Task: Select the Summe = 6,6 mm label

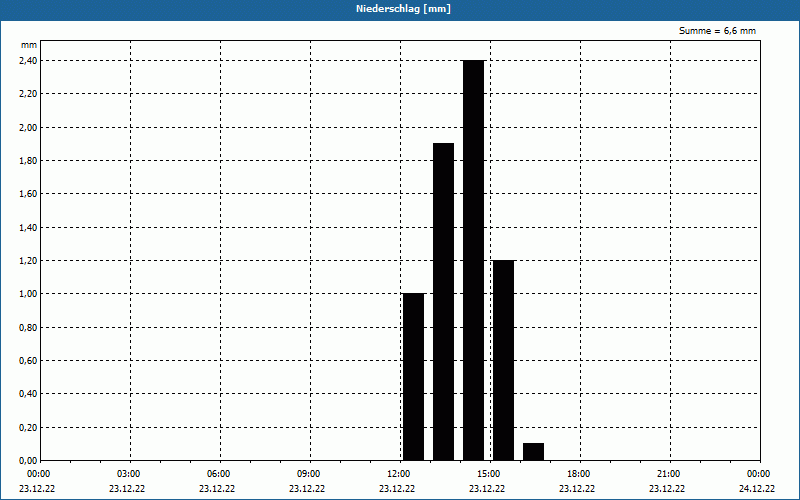Action: [x=717, y=31]
